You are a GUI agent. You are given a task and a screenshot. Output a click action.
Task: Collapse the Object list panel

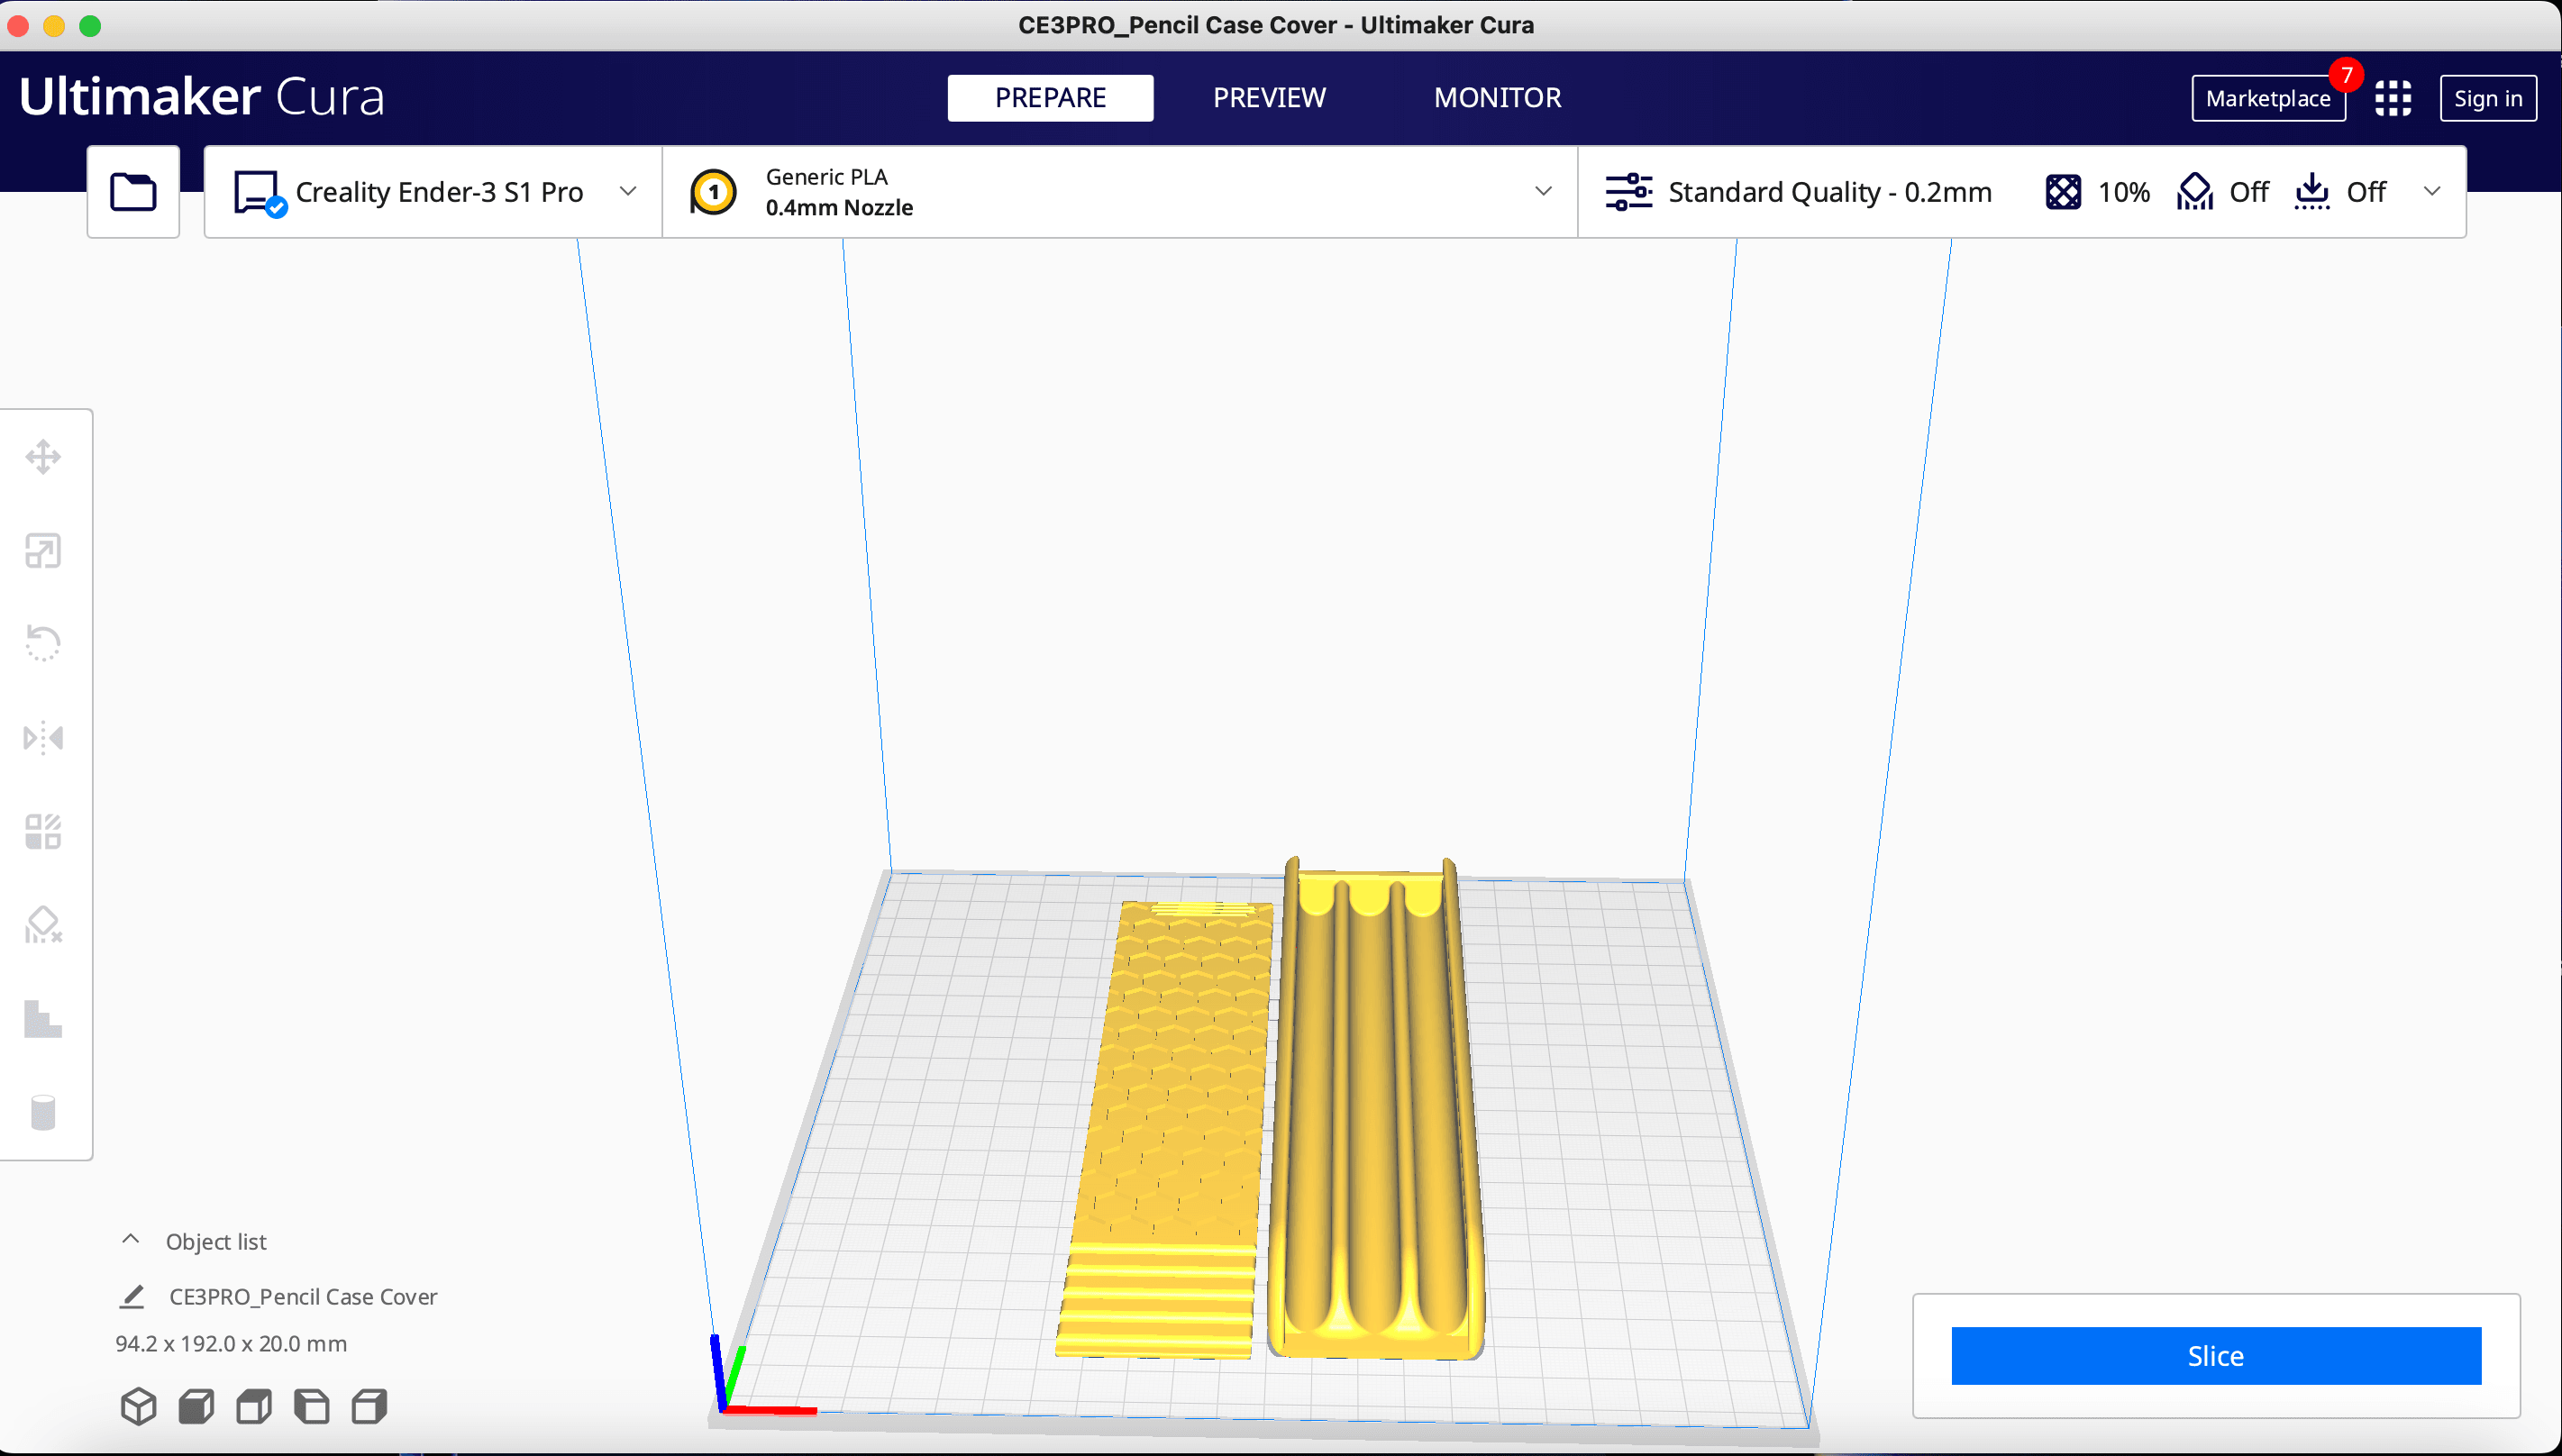click(130, 1240)
